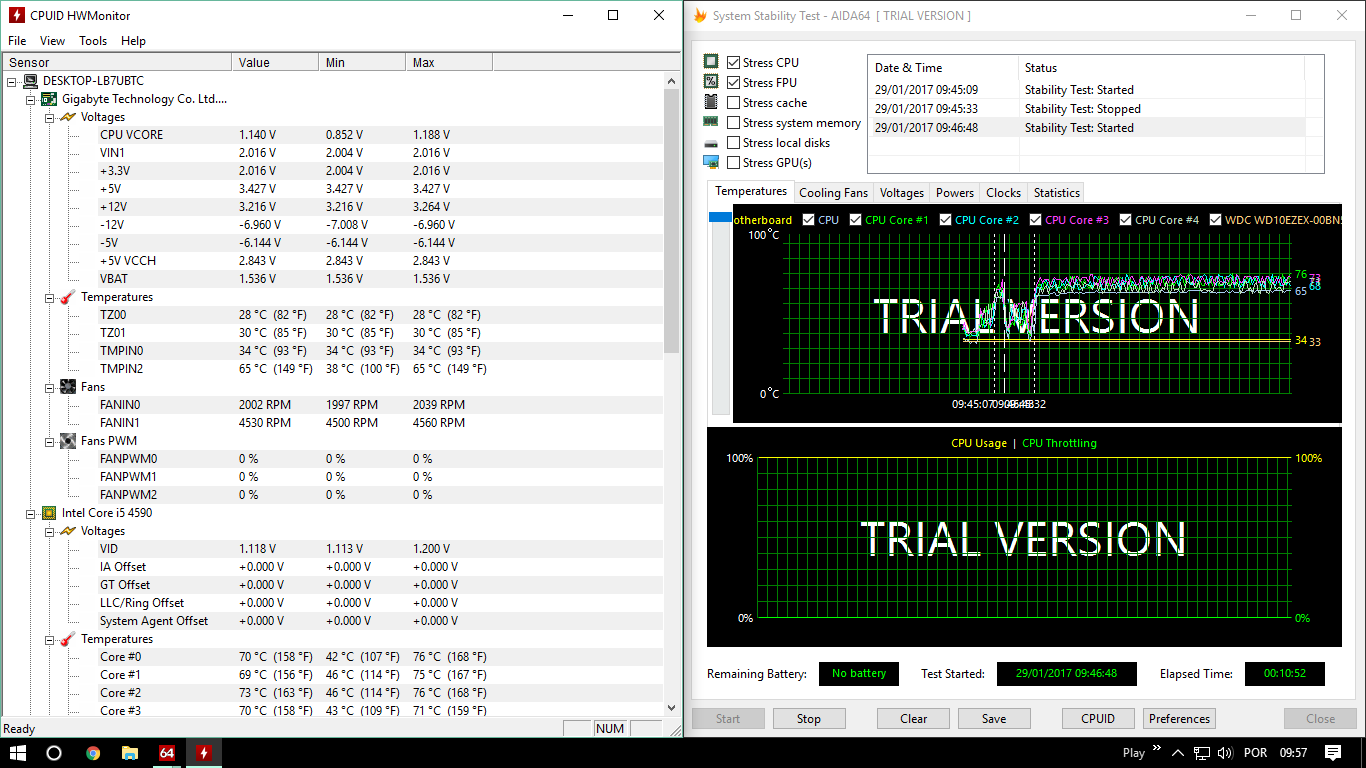
Task: Collapse the motherboard Temperatures node
Action: (50, 297)
